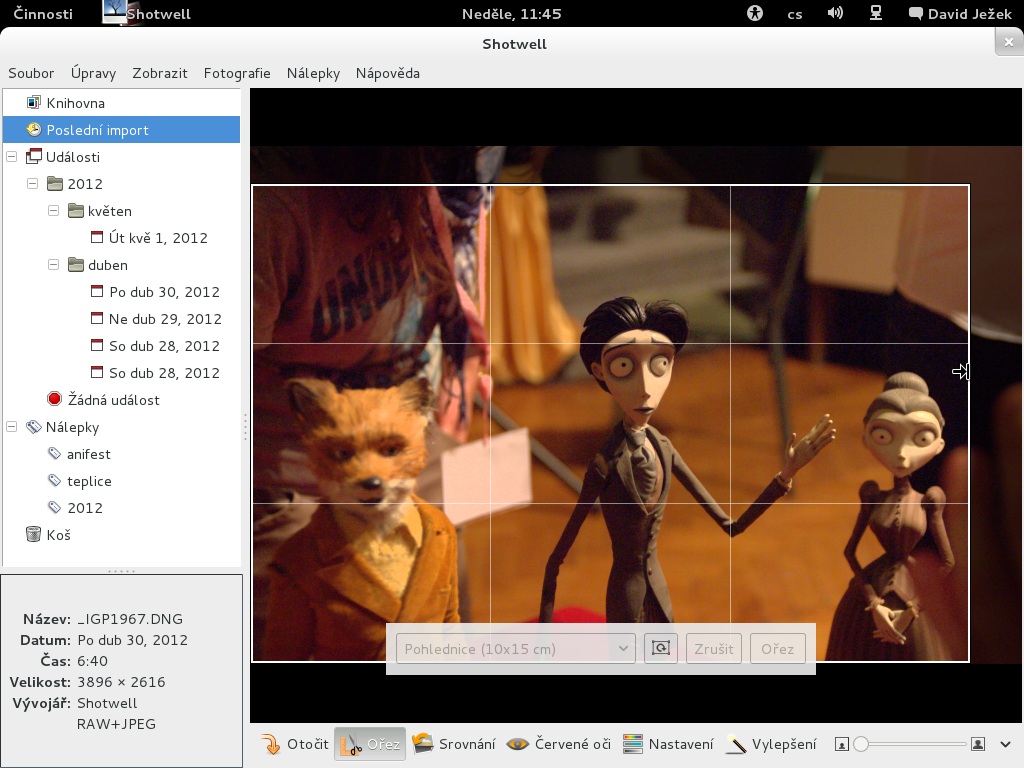Open event Út kvě 1, 2012

coord(158,238)
